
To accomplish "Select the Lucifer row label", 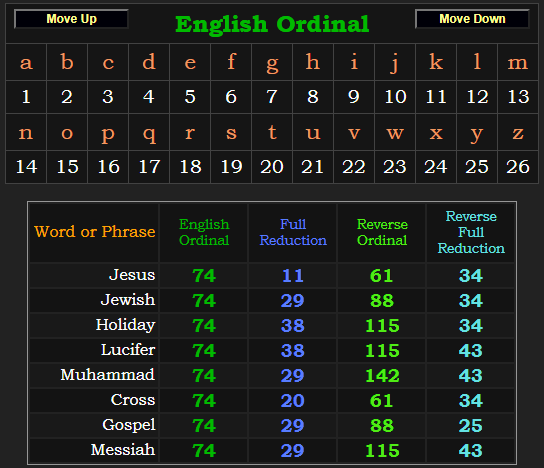I will tap(128, 350).
